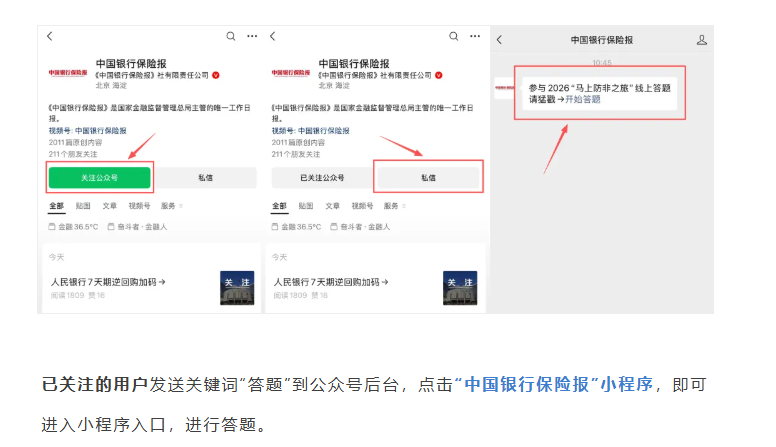Open article 人民银行7天期逆回购加码 on green-button screen
This screenshot has height=447, width=776.
point(108,282)
